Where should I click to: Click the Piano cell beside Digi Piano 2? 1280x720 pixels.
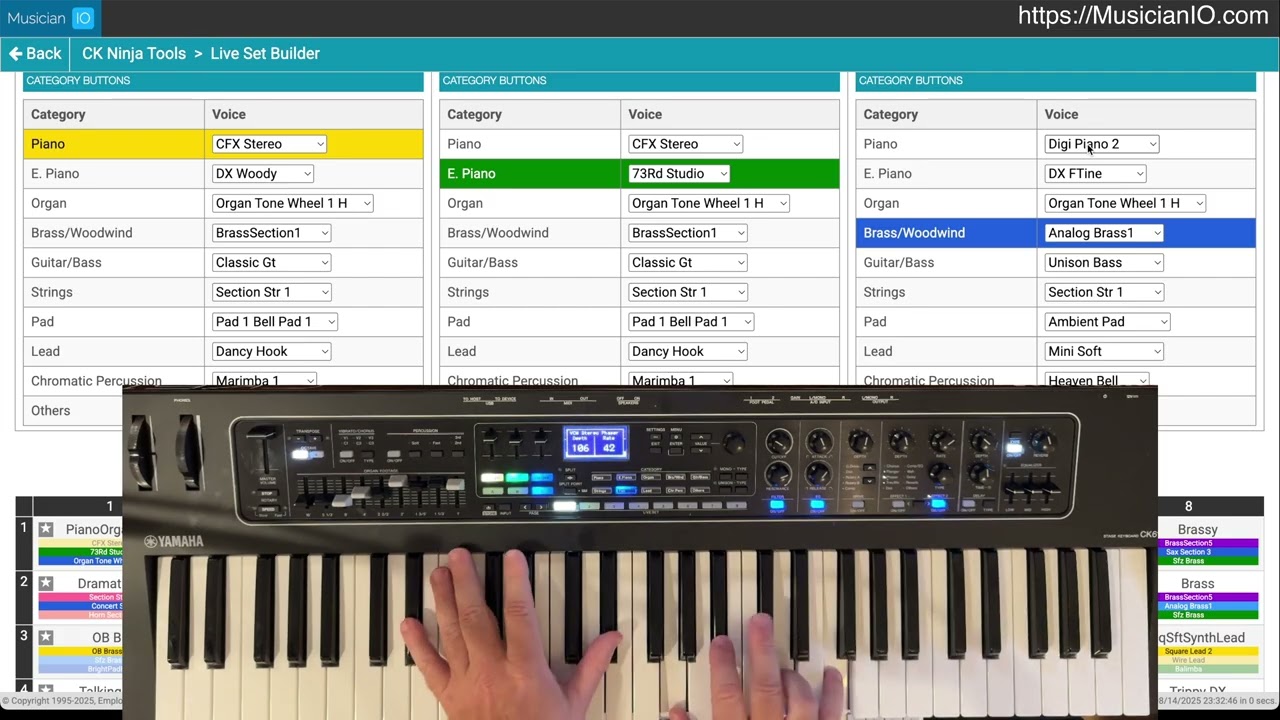pos(947,144)
